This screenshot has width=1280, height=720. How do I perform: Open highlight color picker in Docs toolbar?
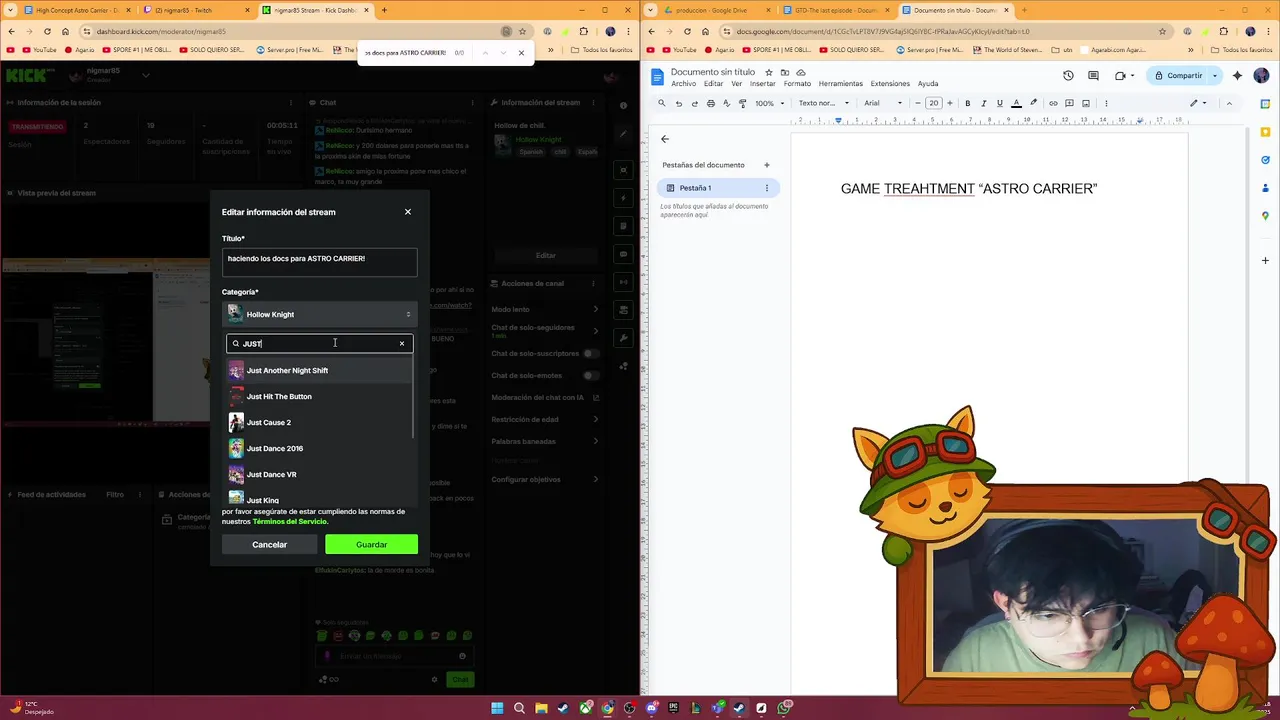pyautogui.click(x=1033, y=103)
